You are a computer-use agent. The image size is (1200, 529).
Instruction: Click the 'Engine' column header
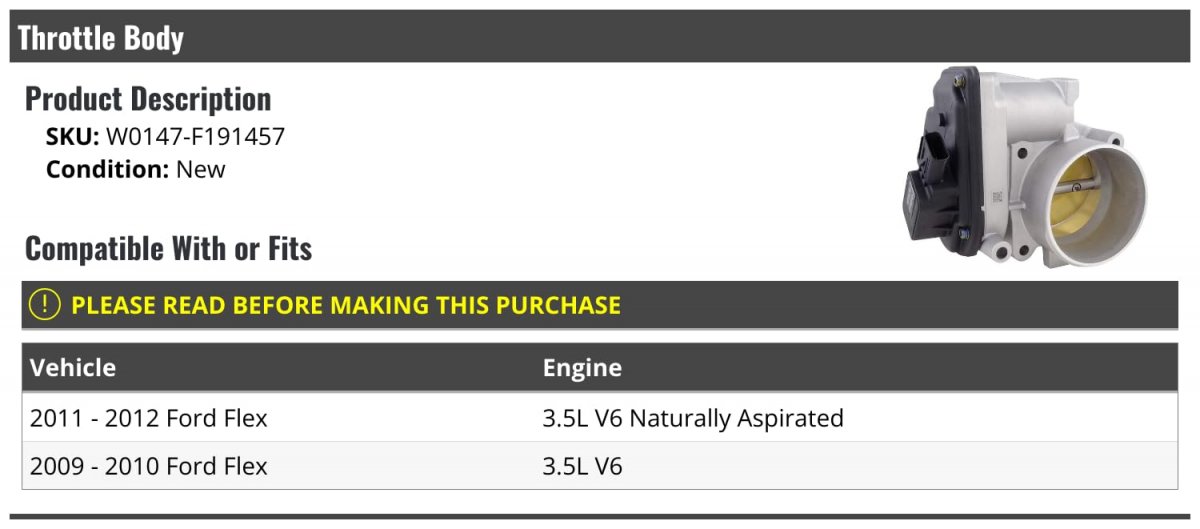(x=582, y=368)
